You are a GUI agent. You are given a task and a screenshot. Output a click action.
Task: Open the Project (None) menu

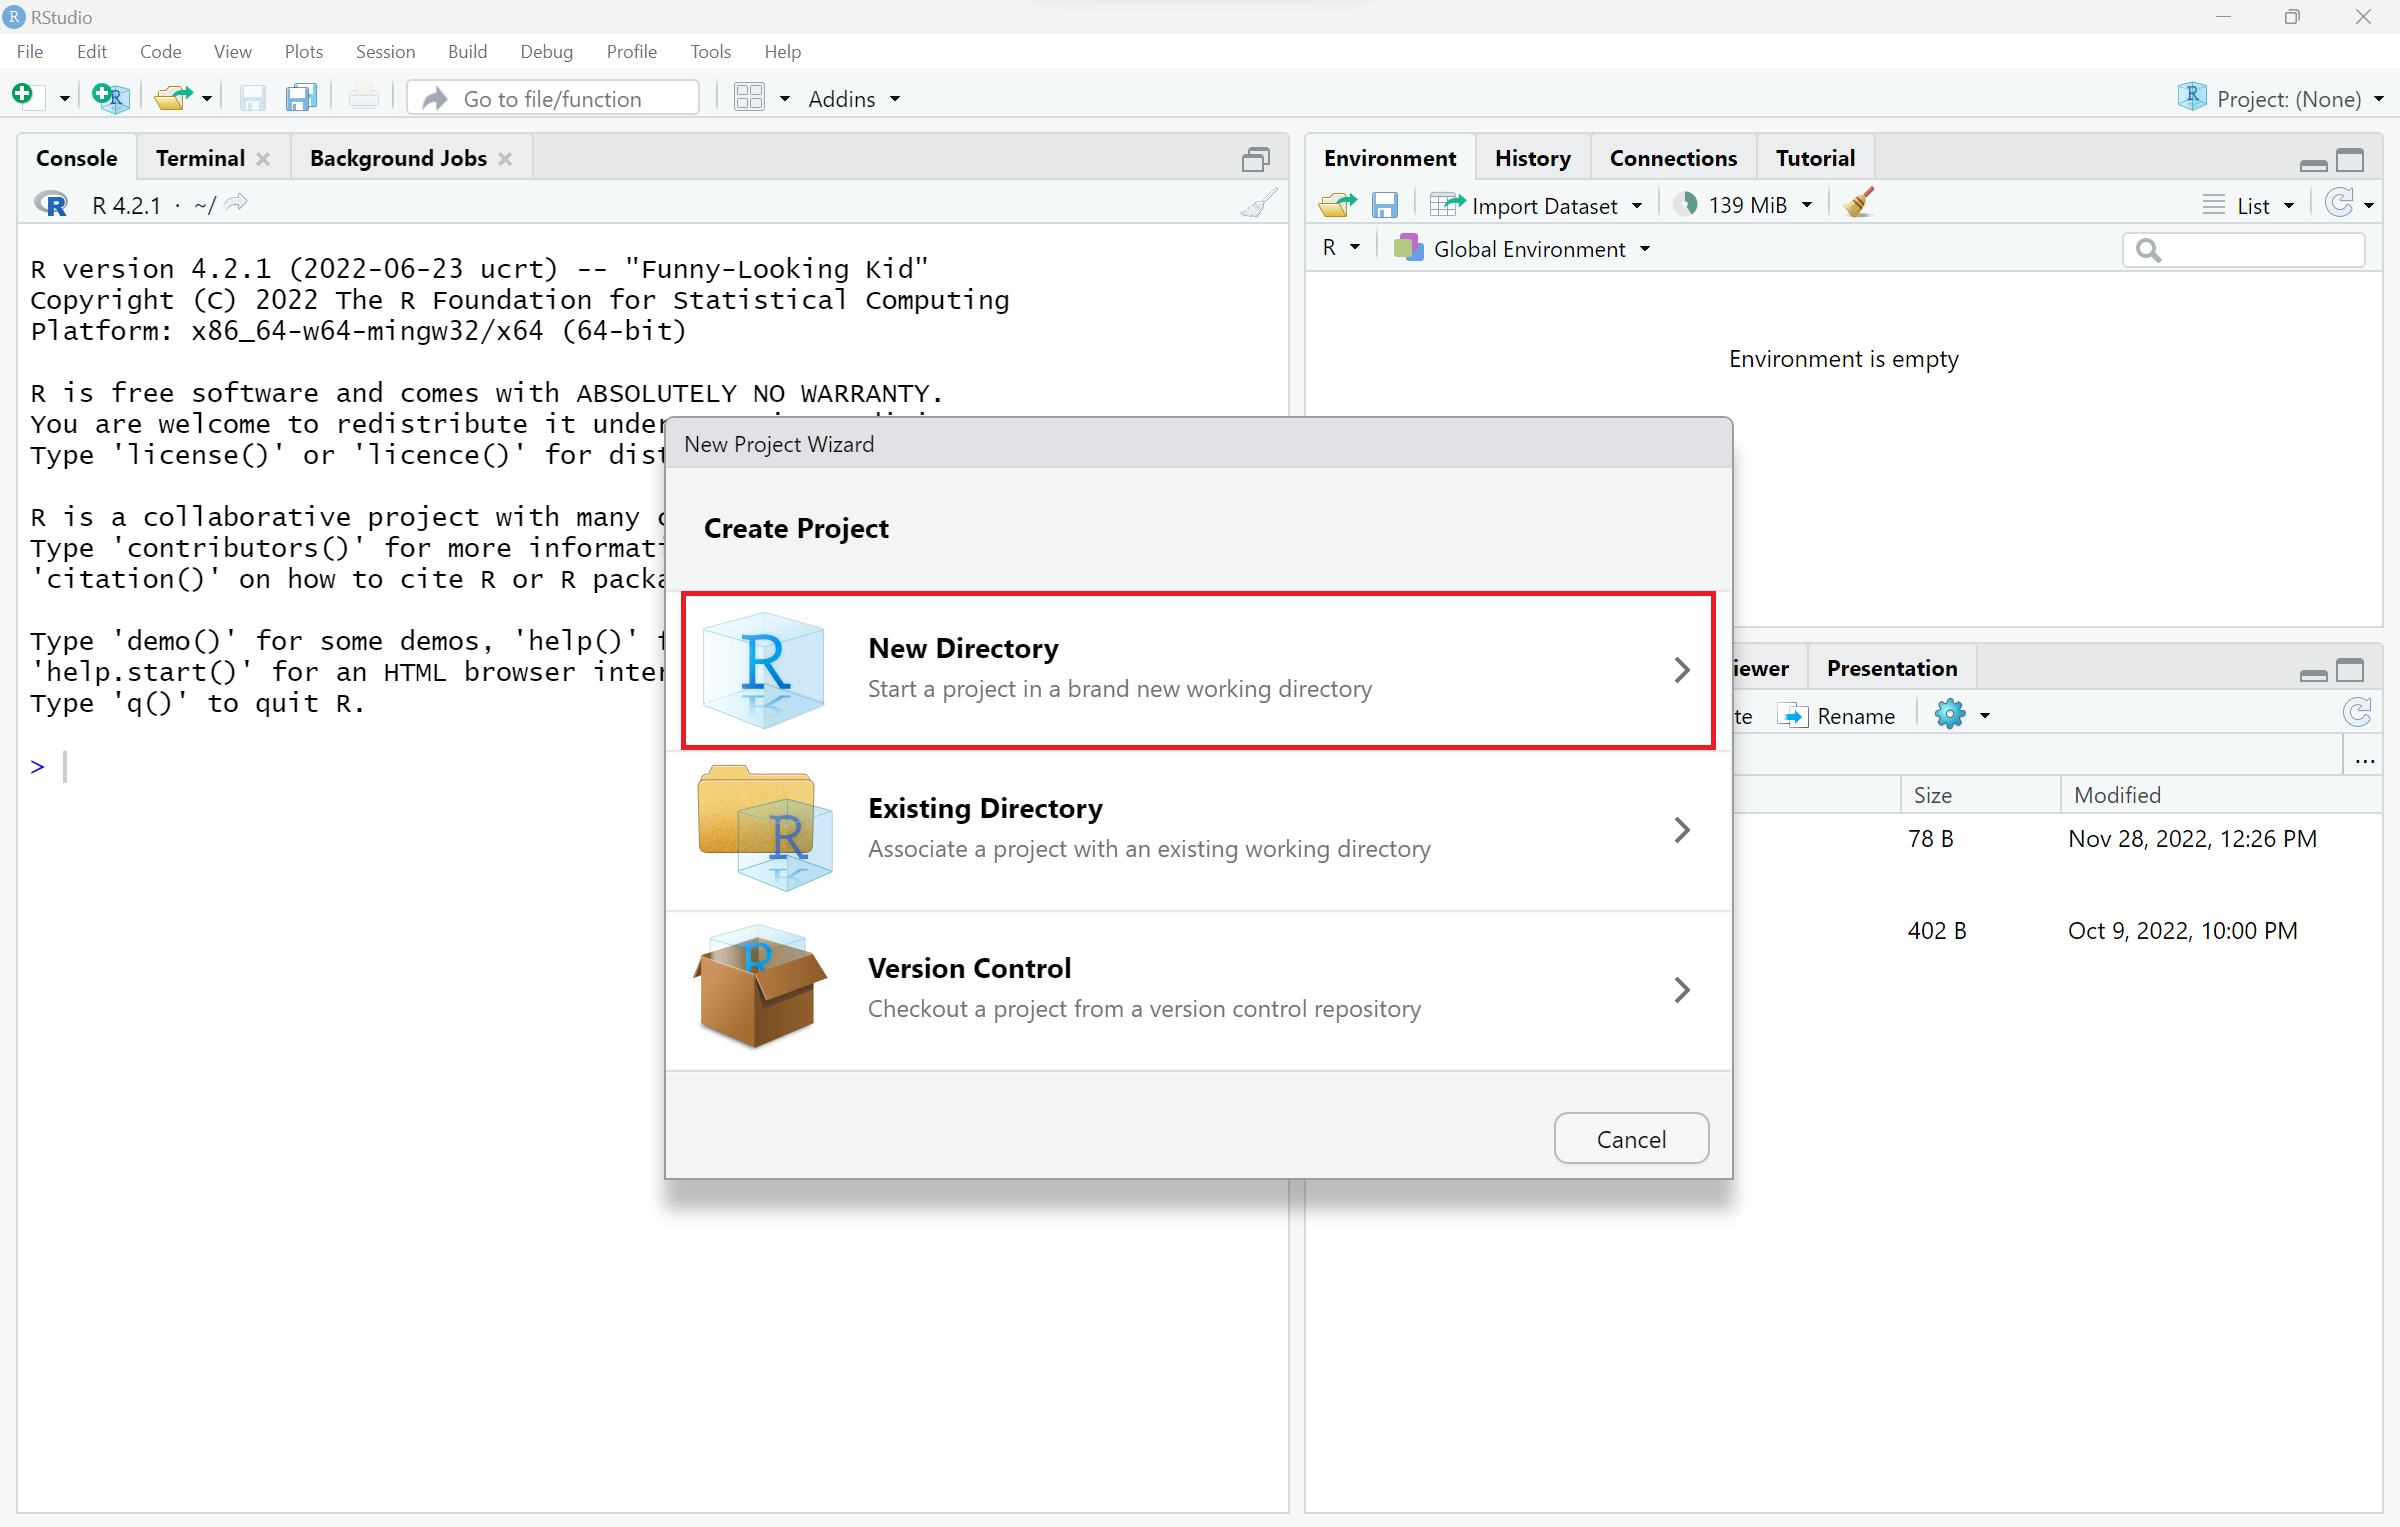2287,98
